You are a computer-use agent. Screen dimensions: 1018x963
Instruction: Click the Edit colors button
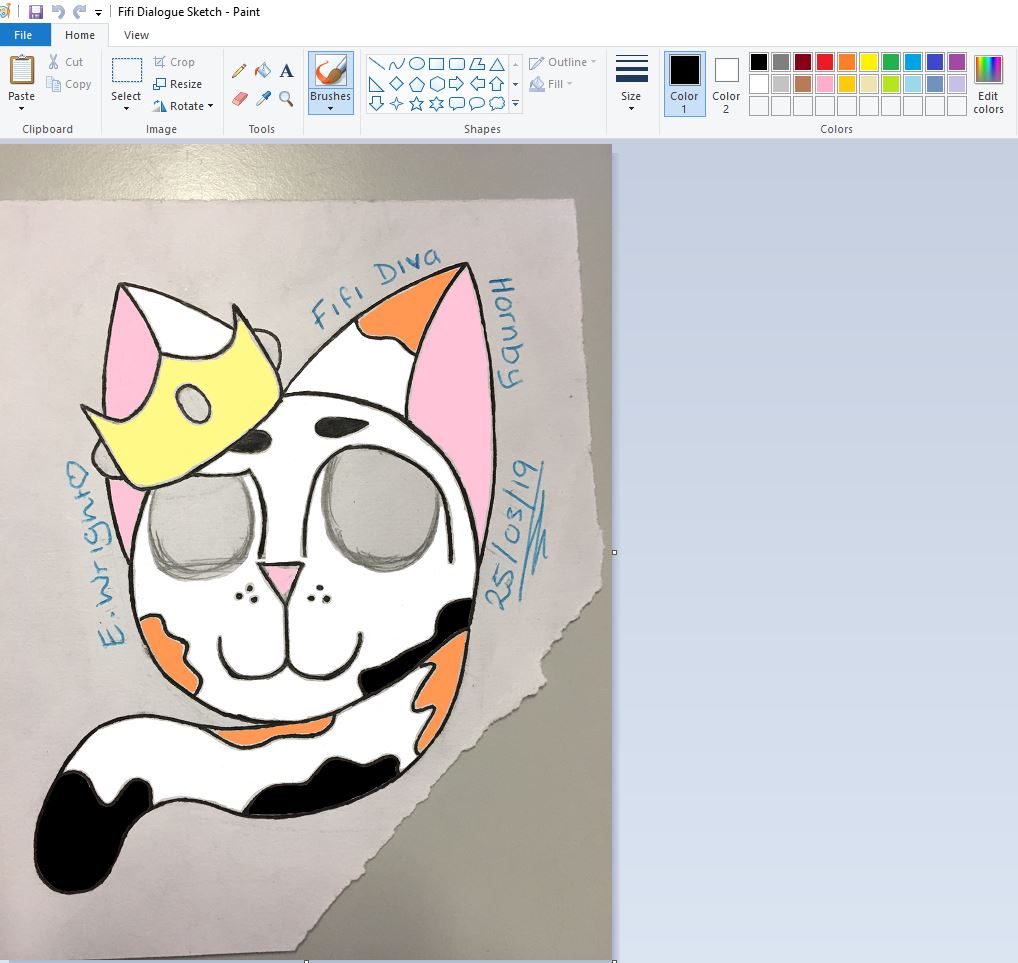click(988, 83)
